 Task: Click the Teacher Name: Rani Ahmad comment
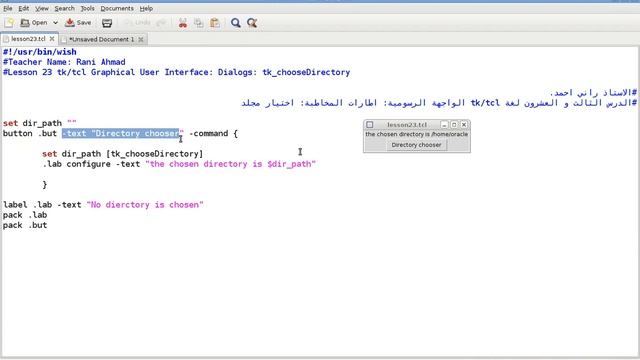pos(64,62)
